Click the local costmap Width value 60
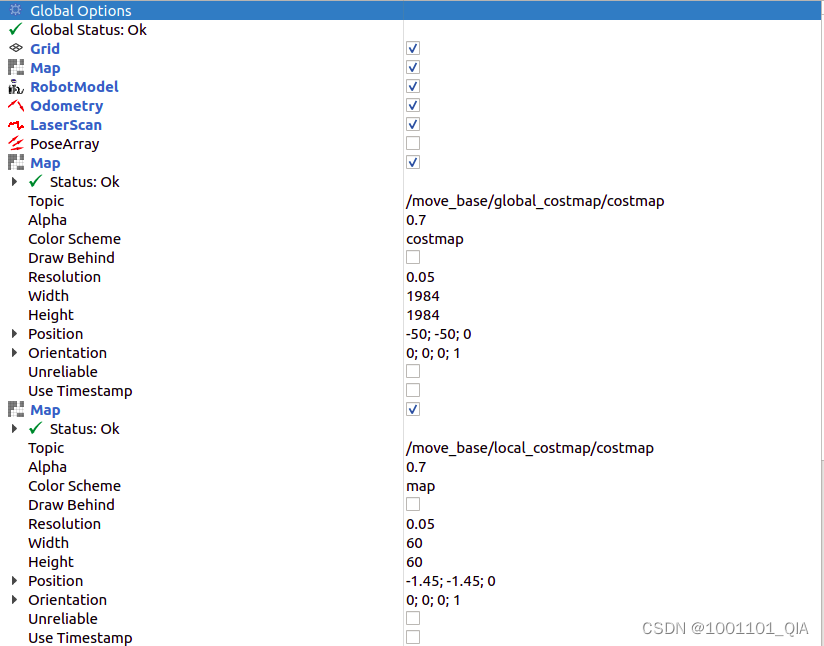Viewport: 824px width, 646px height. click(x=414, y=543)
